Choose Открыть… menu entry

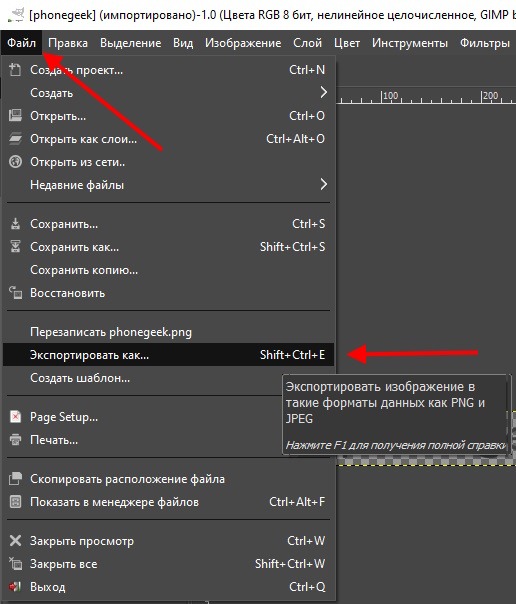click(x=168, y=116)
